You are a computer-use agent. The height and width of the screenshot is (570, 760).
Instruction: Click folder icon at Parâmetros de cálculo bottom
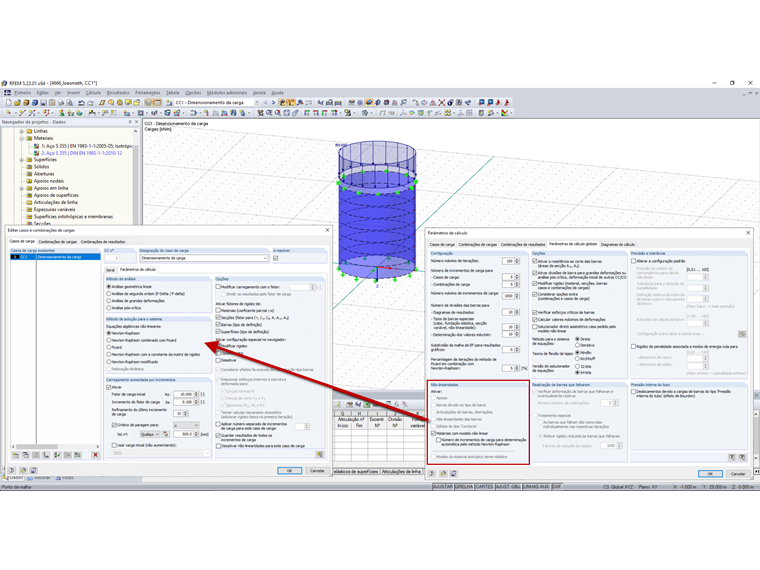click(443, 474)
